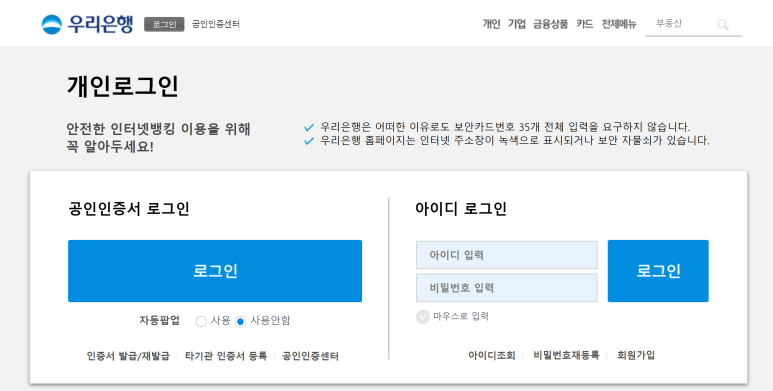The image size is (773, 391).
Task: Open 인증서 발급/재발급 link
Action: tap(128, 355)
